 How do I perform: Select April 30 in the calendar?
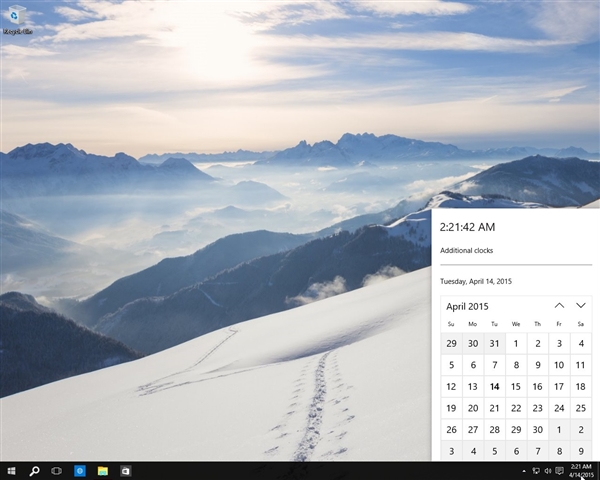[x=538, y=429]
